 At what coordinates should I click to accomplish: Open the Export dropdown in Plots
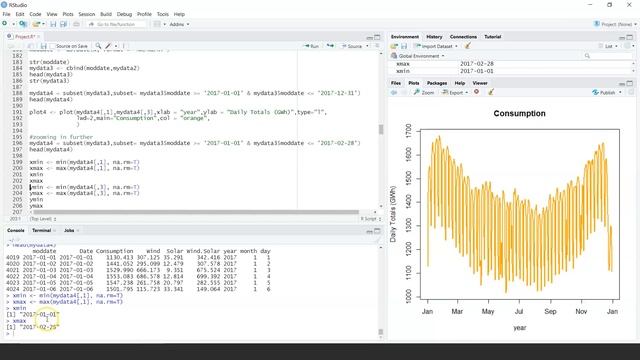pos(455,93)
